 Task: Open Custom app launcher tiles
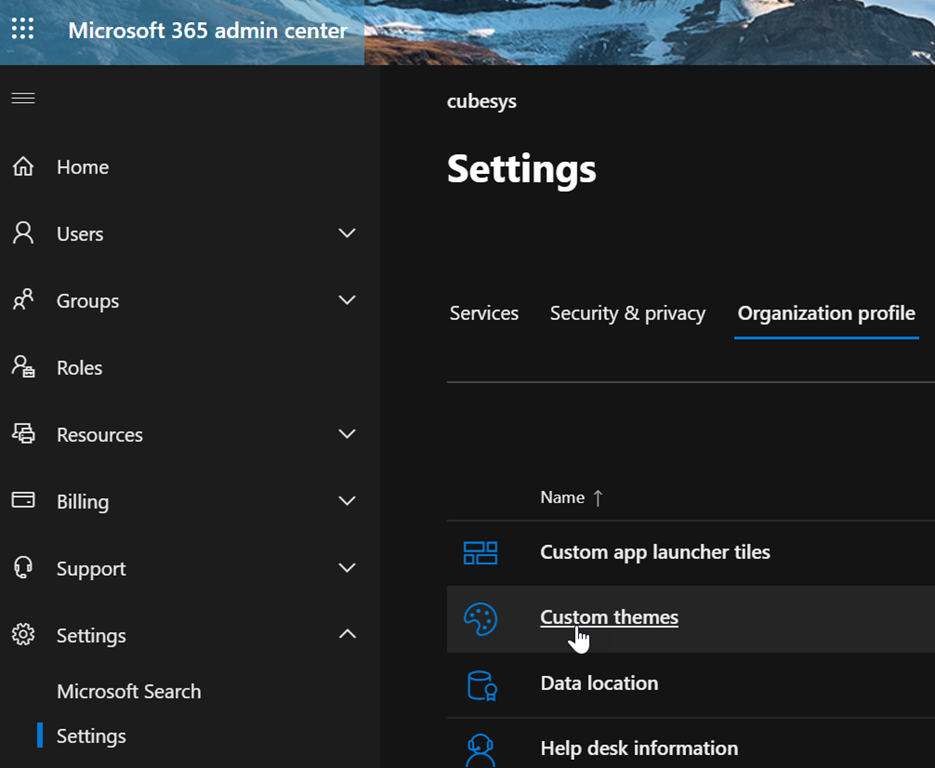click(655, 552)
